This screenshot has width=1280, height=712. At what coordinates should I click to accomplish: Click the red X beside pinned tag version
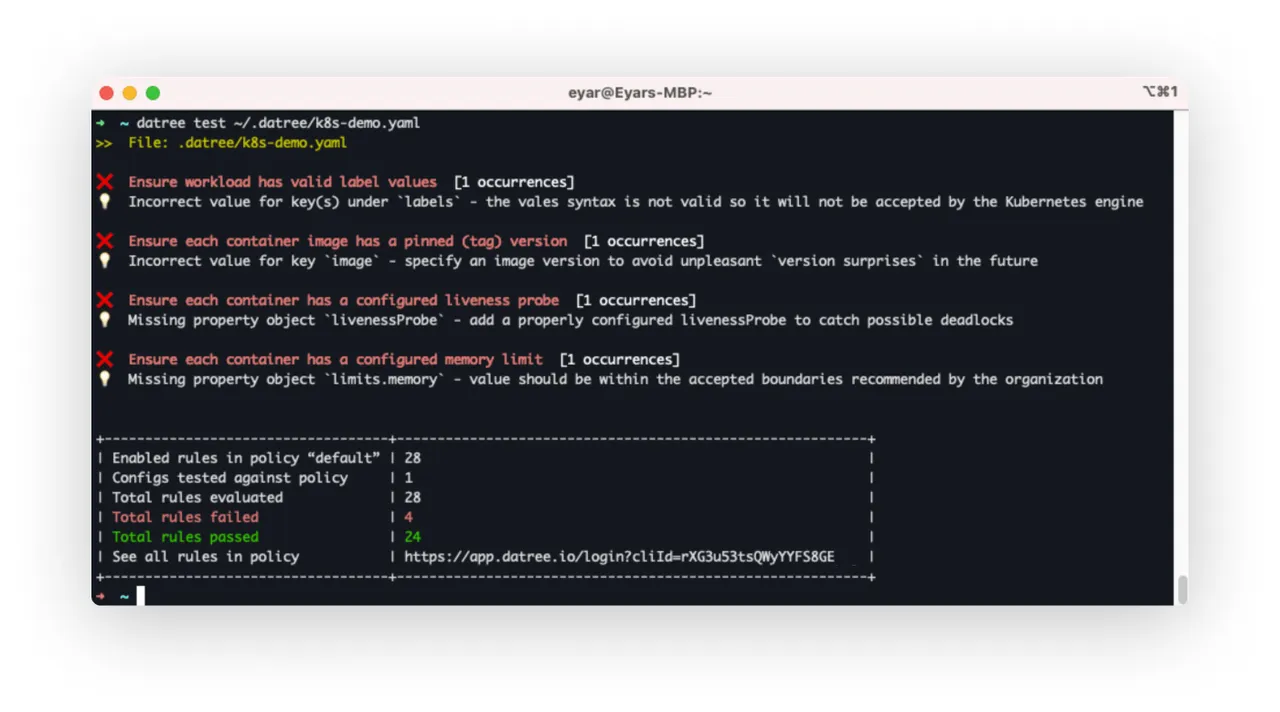click(x=105, y=241)
